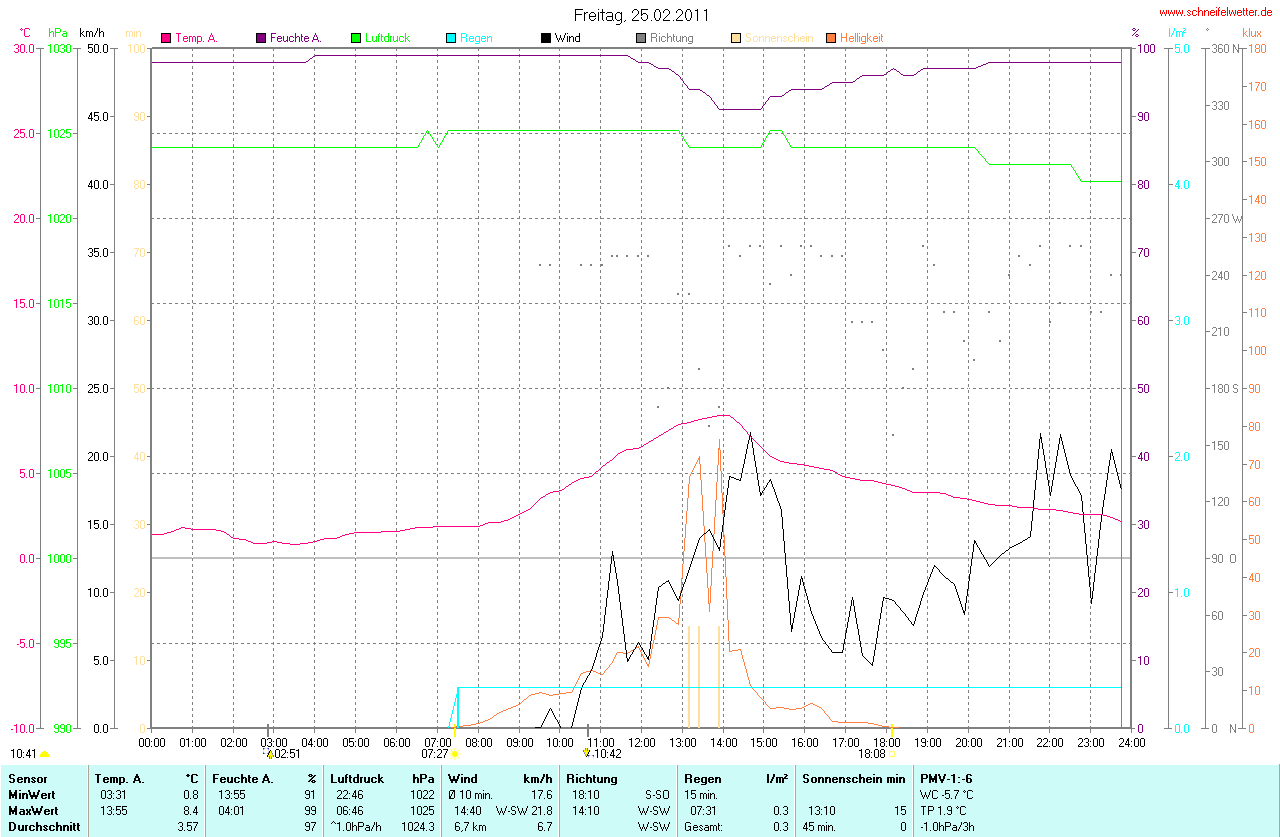Viewport: 1280px width, 837px height.
Task: Click the MinWert row label
Action: pyautogui.click(x=31, y=795)
